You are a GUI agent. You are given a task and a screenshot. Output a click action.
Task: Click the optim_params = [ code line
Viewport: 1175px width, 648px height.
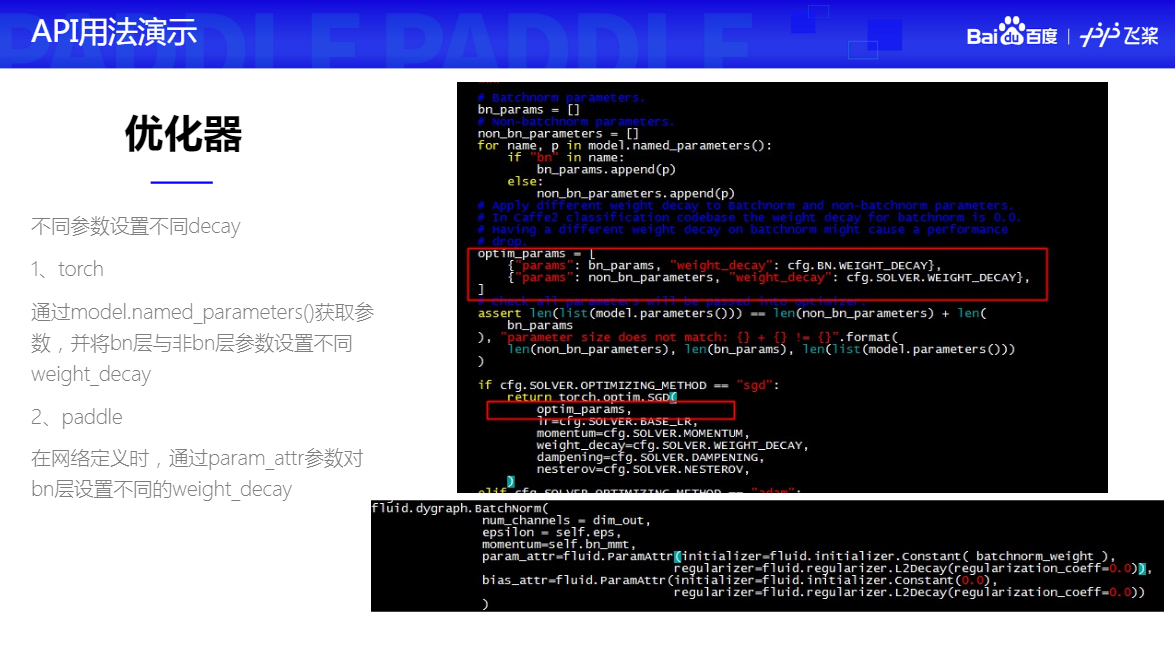(x=536, y=253)
